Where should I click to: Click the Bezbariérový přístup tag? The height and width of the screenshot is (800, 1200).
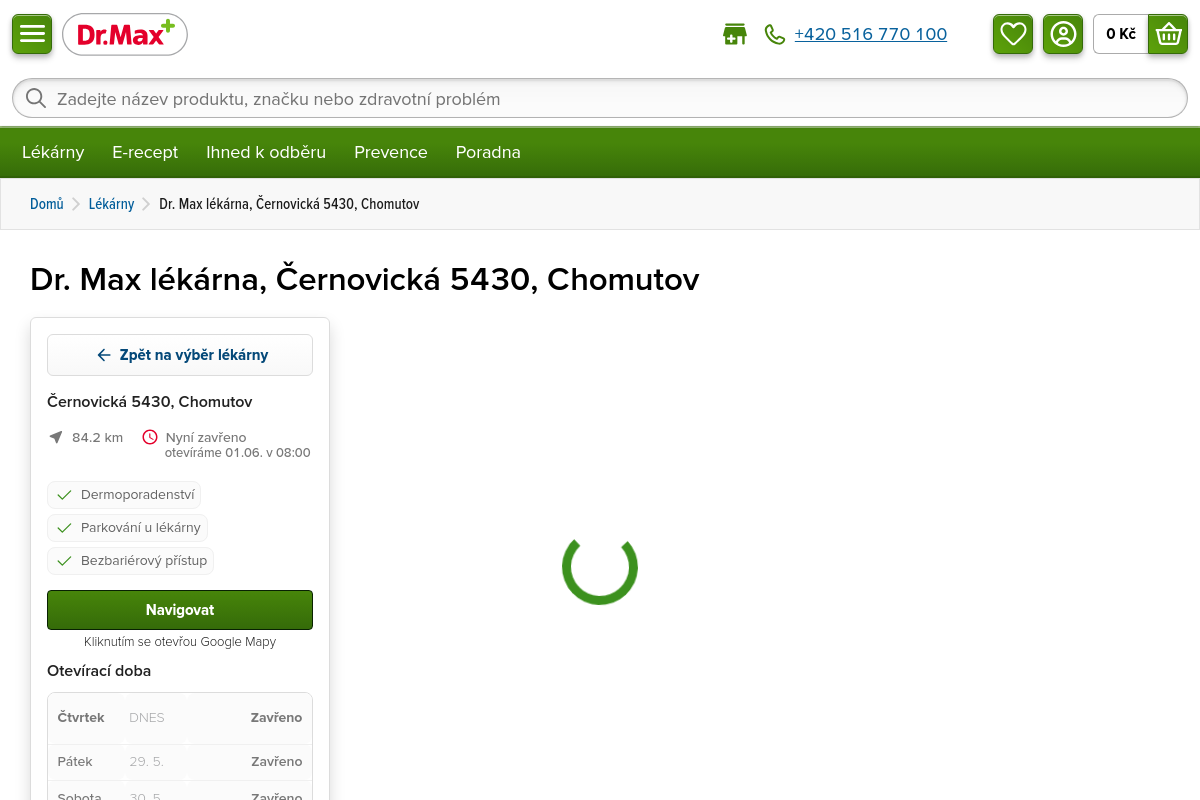(130, 561)
